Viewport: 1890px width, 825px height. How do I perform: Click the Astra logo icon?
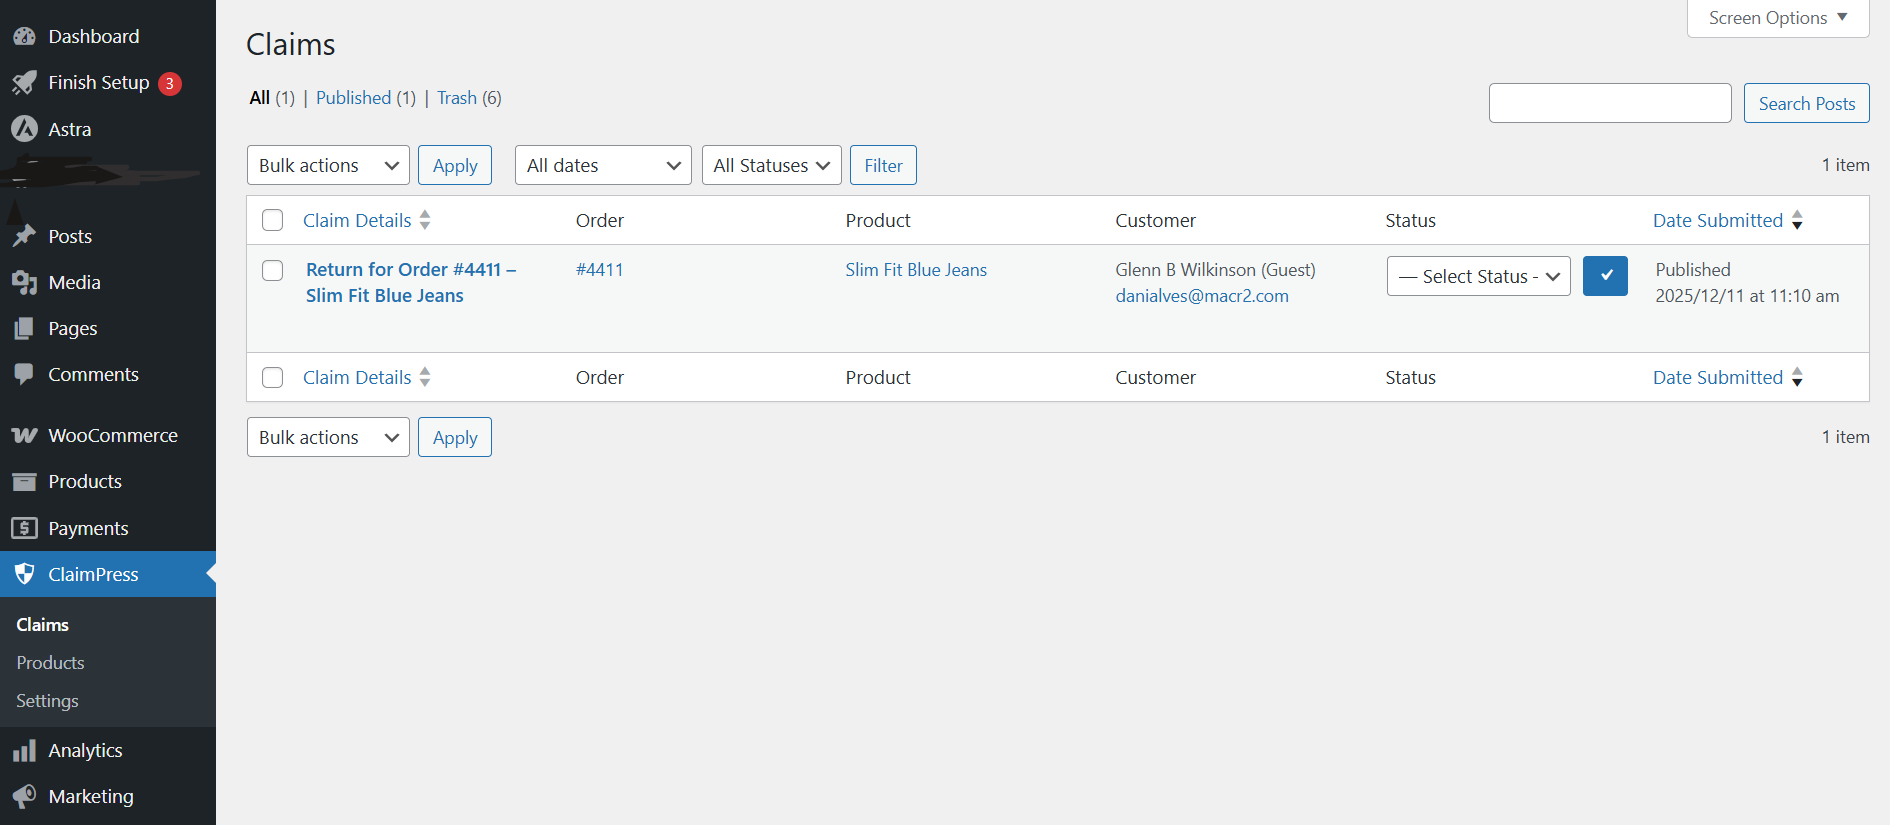coord(24,129)
